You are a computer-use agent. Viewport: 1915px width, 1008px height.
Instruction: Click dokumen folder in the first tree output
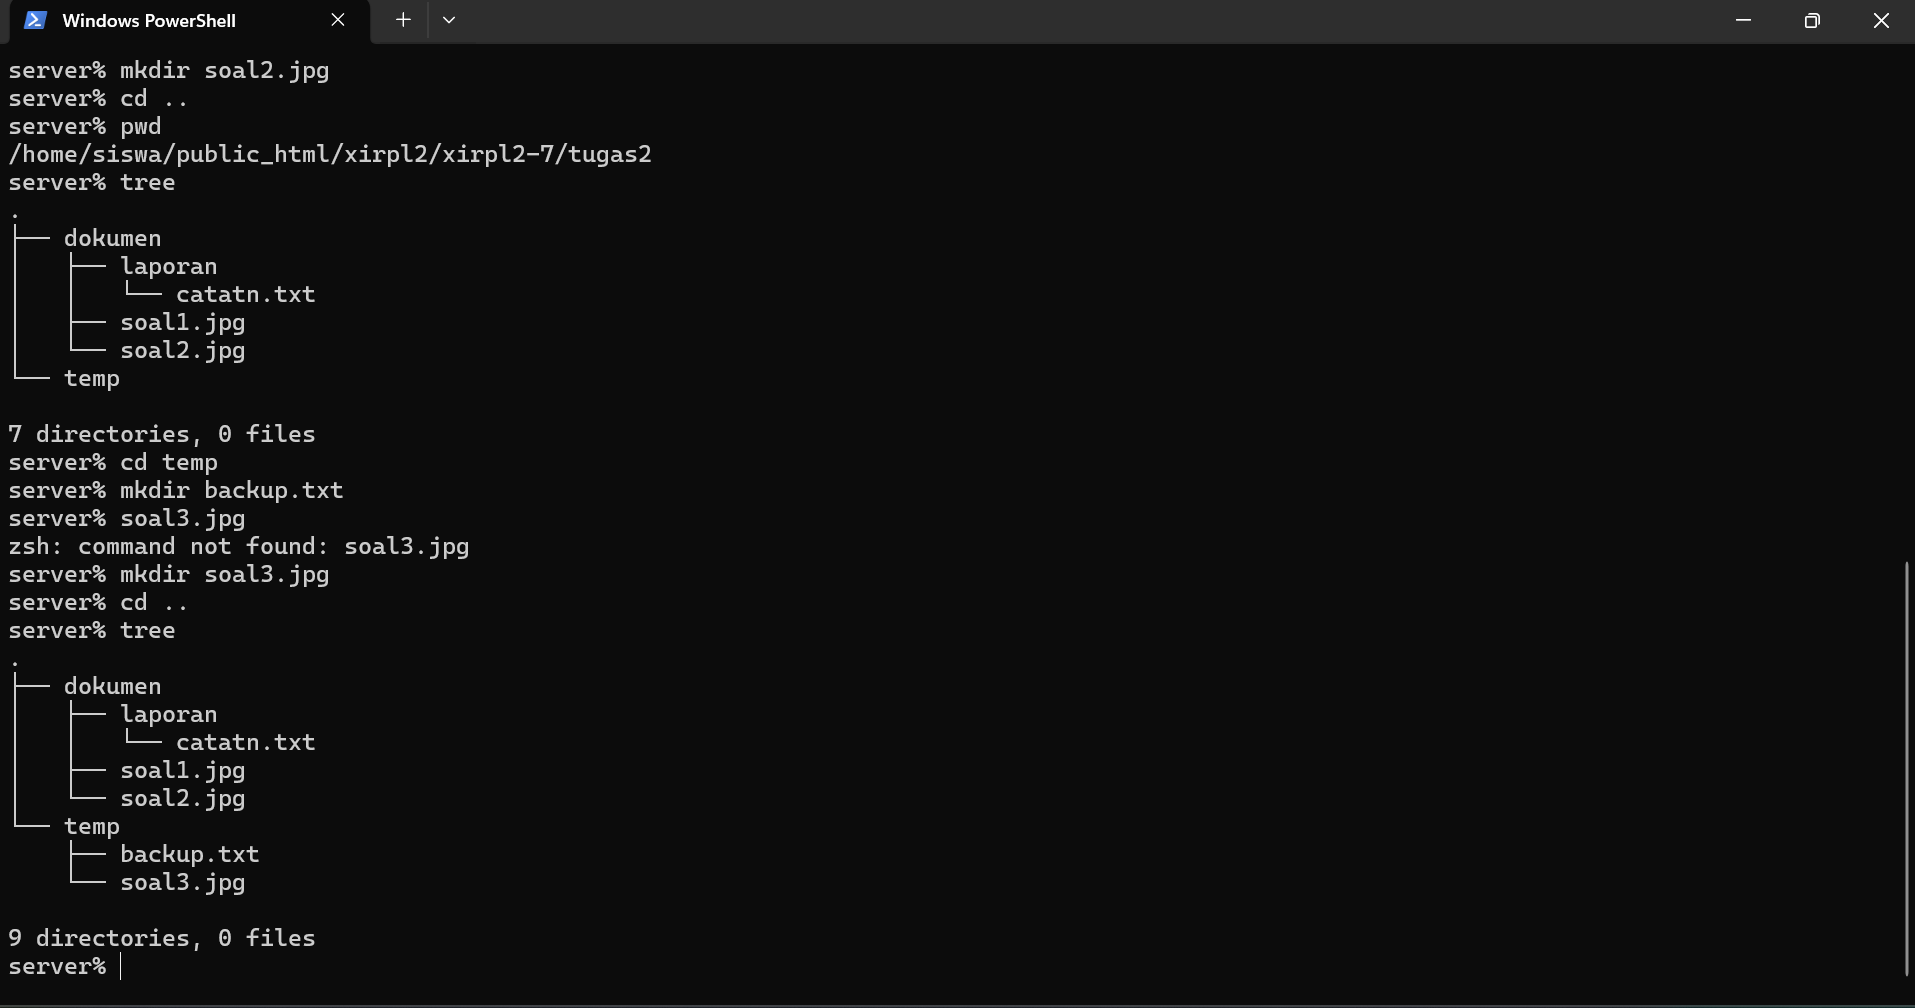[113, 238]
